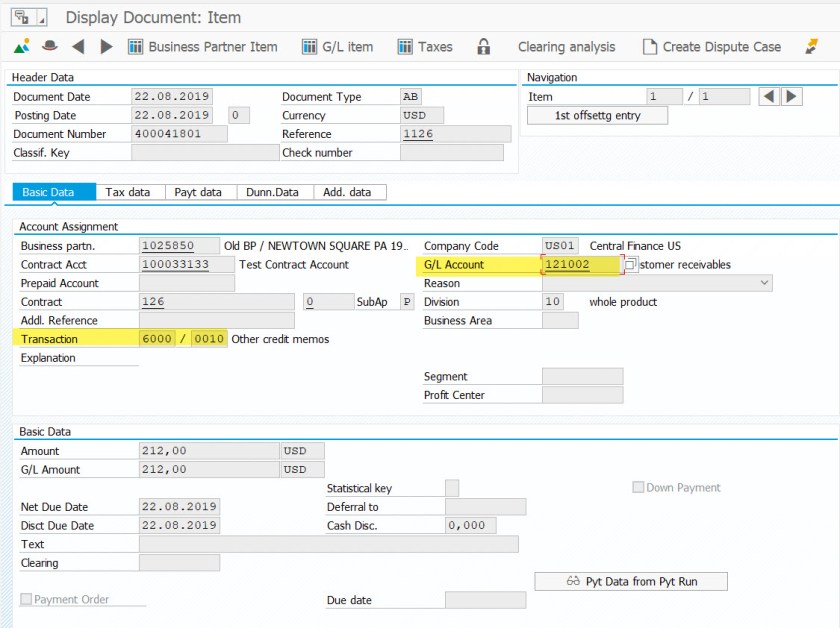Screen dimensions: 840x628
Task: Click the Amount field 212,00
Action: (209, 451)
